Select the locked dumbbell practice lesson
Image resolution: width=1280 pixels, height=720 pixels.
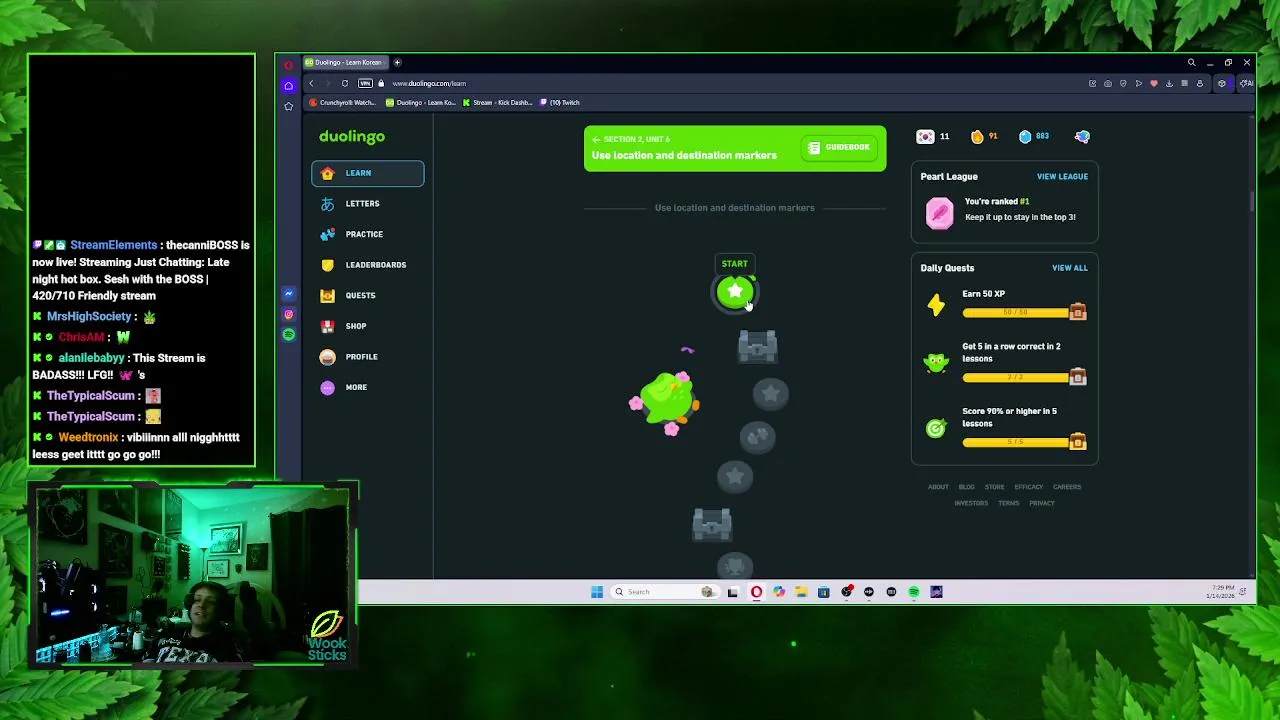pos(757,436)
